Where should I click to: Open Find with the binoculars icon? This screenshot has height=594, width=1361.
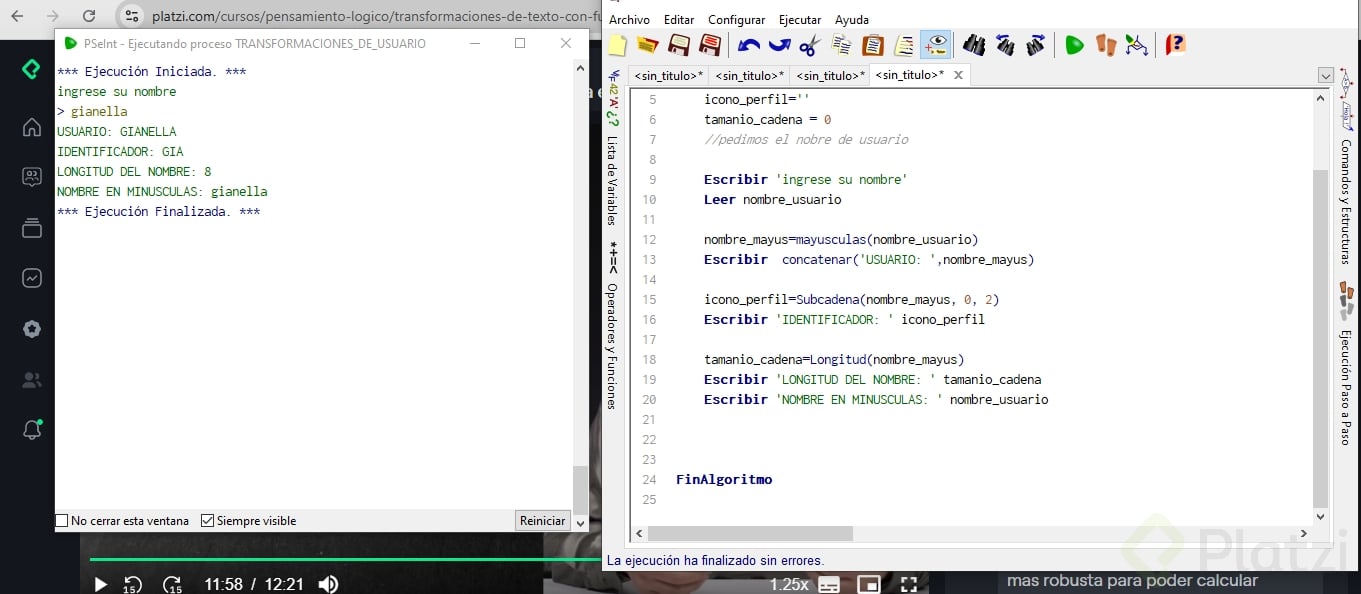(973, 45)
